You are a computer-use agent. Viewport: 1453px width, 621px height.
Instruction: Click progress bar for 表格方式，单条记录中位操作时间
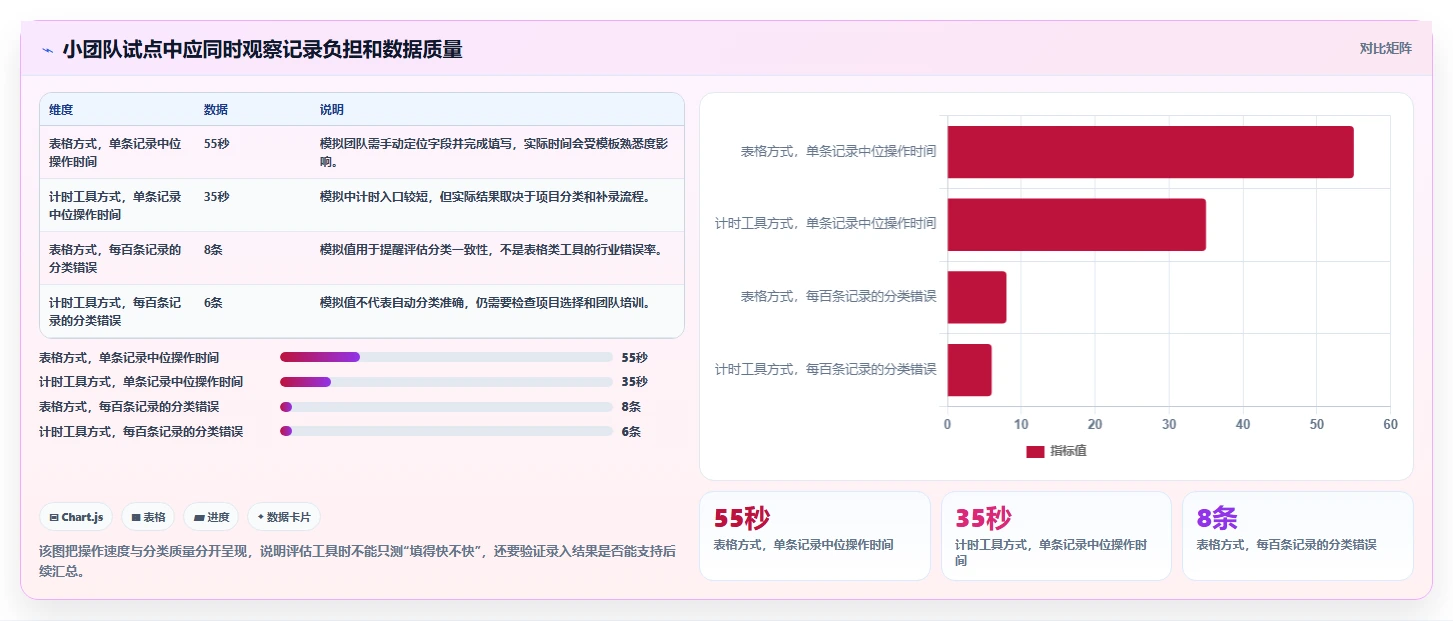tap(446, 357)
